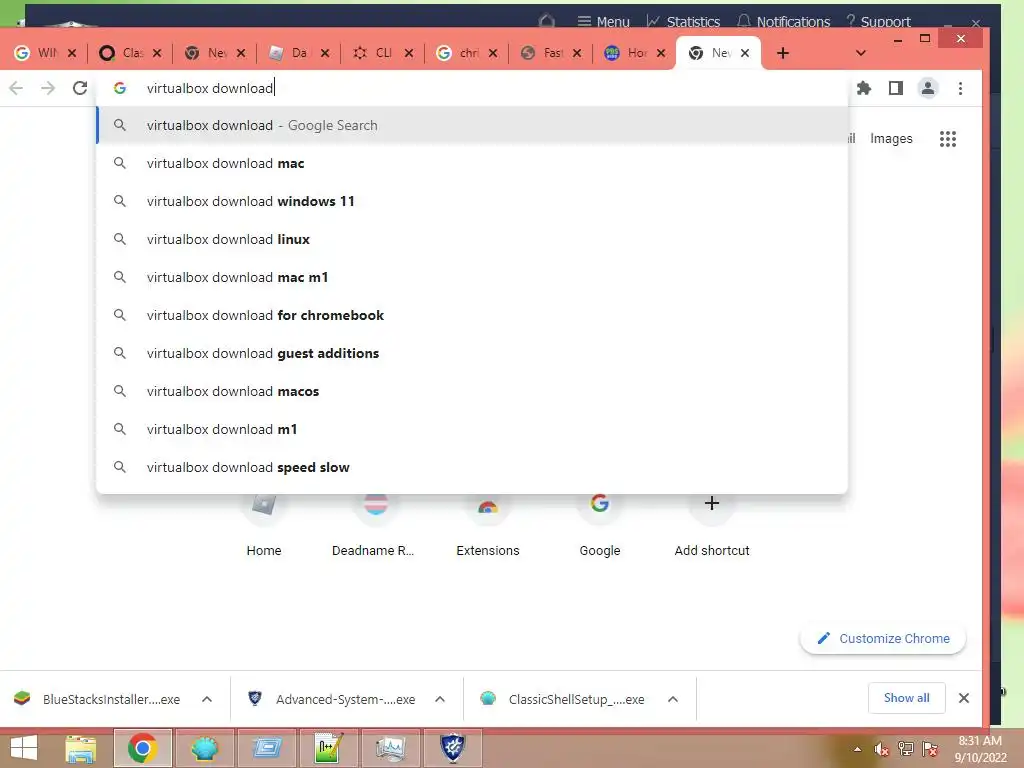The height and width of the screenshot is (768, 1024).
Task: Go back using the back arrow
Action: [x=16, y=88]
